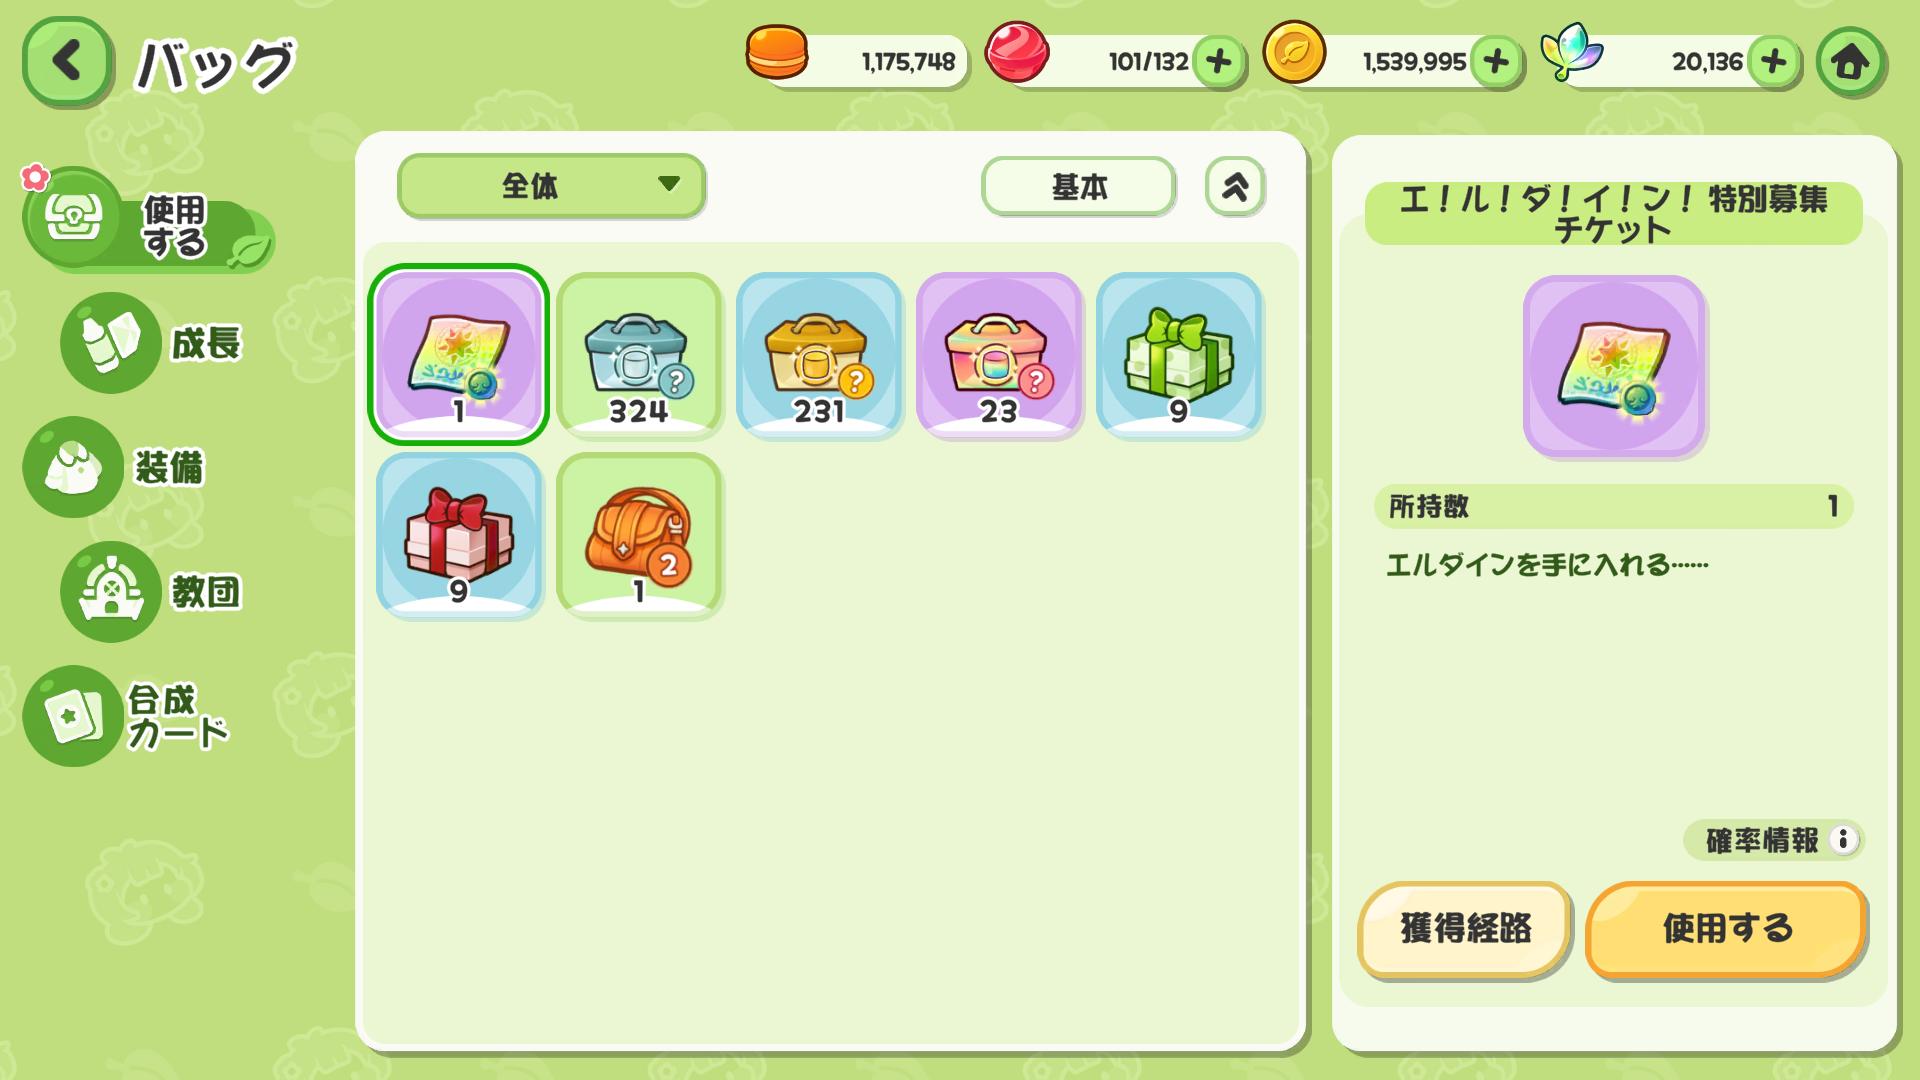Add more red candy stamina
The height and width of the screenshot is (1080, 1920).
pos(1218,62)
